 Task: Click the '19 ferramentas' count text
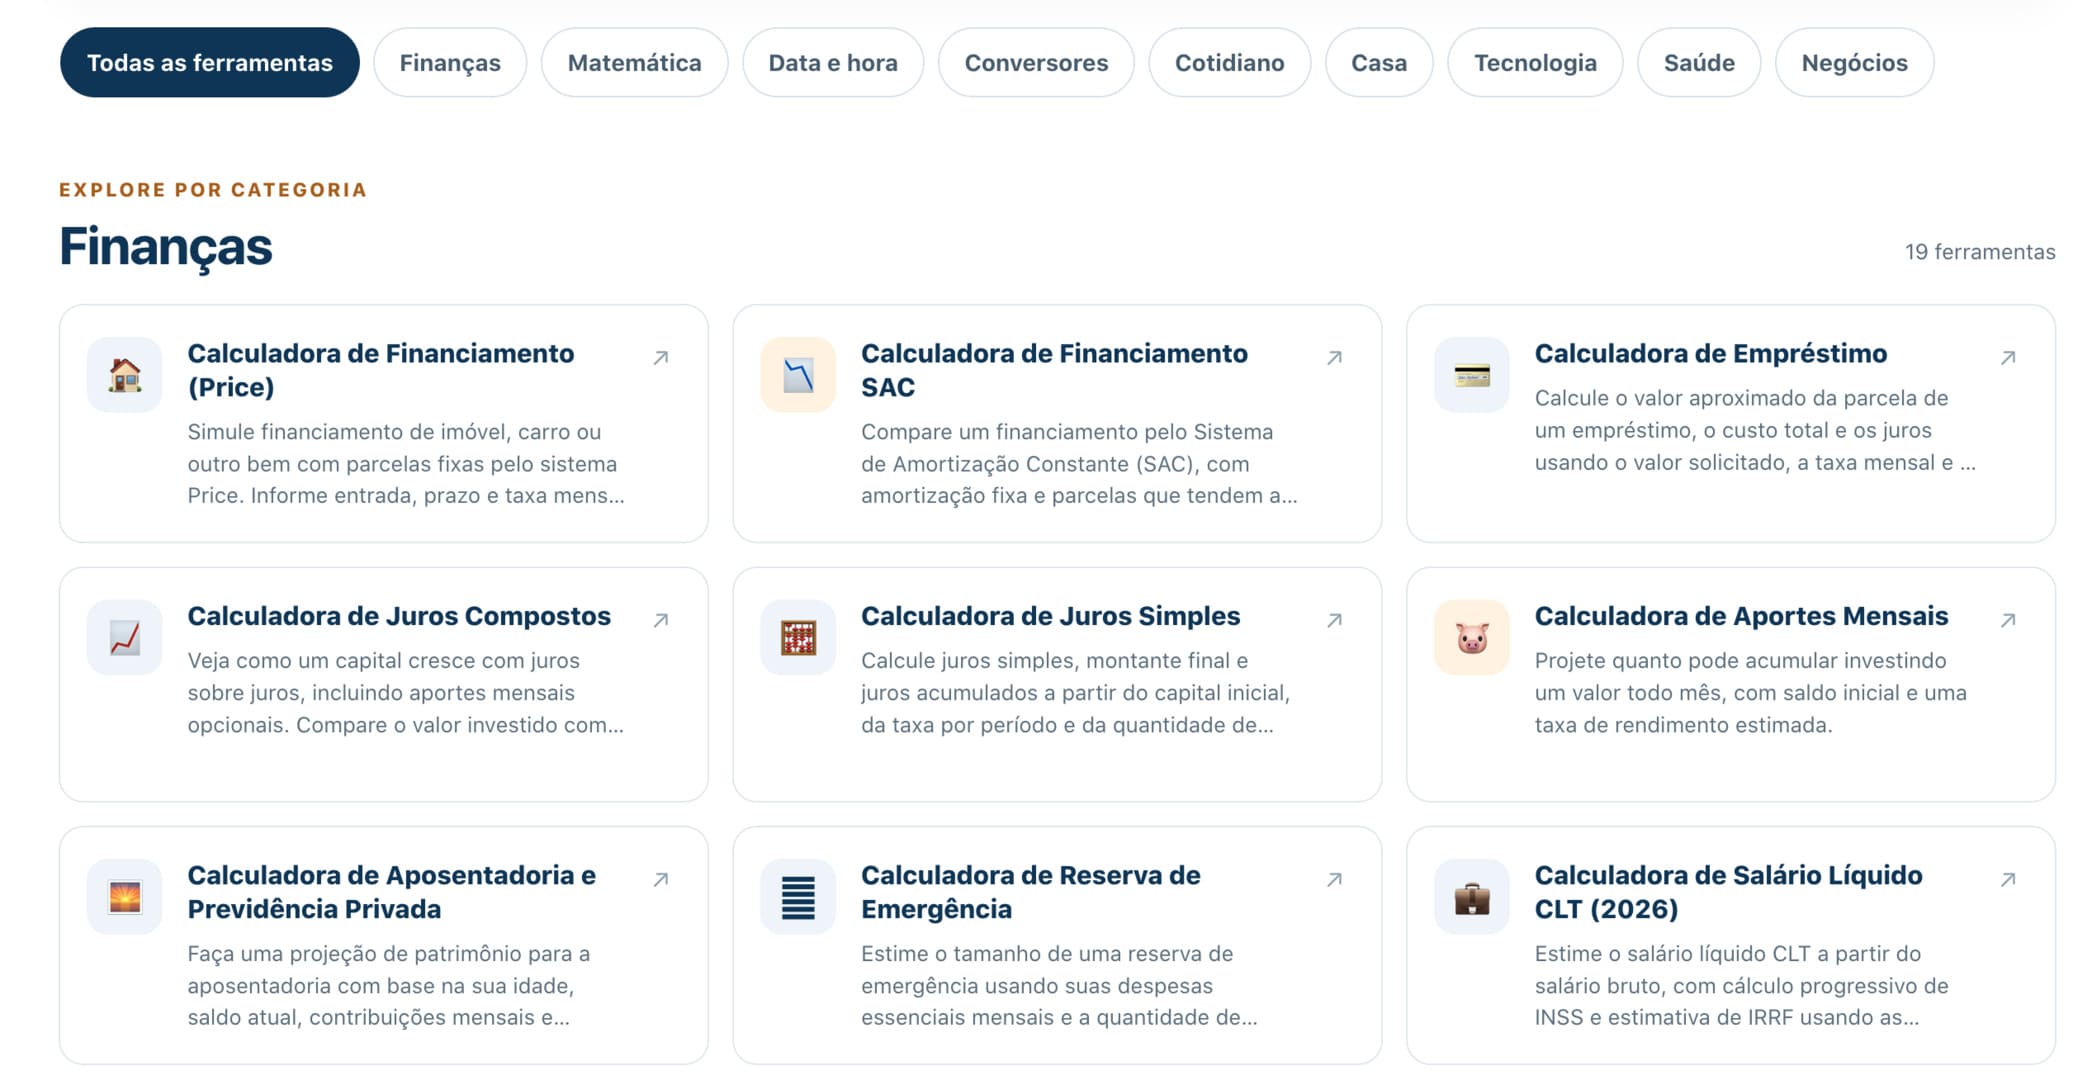pos(1979,252)
